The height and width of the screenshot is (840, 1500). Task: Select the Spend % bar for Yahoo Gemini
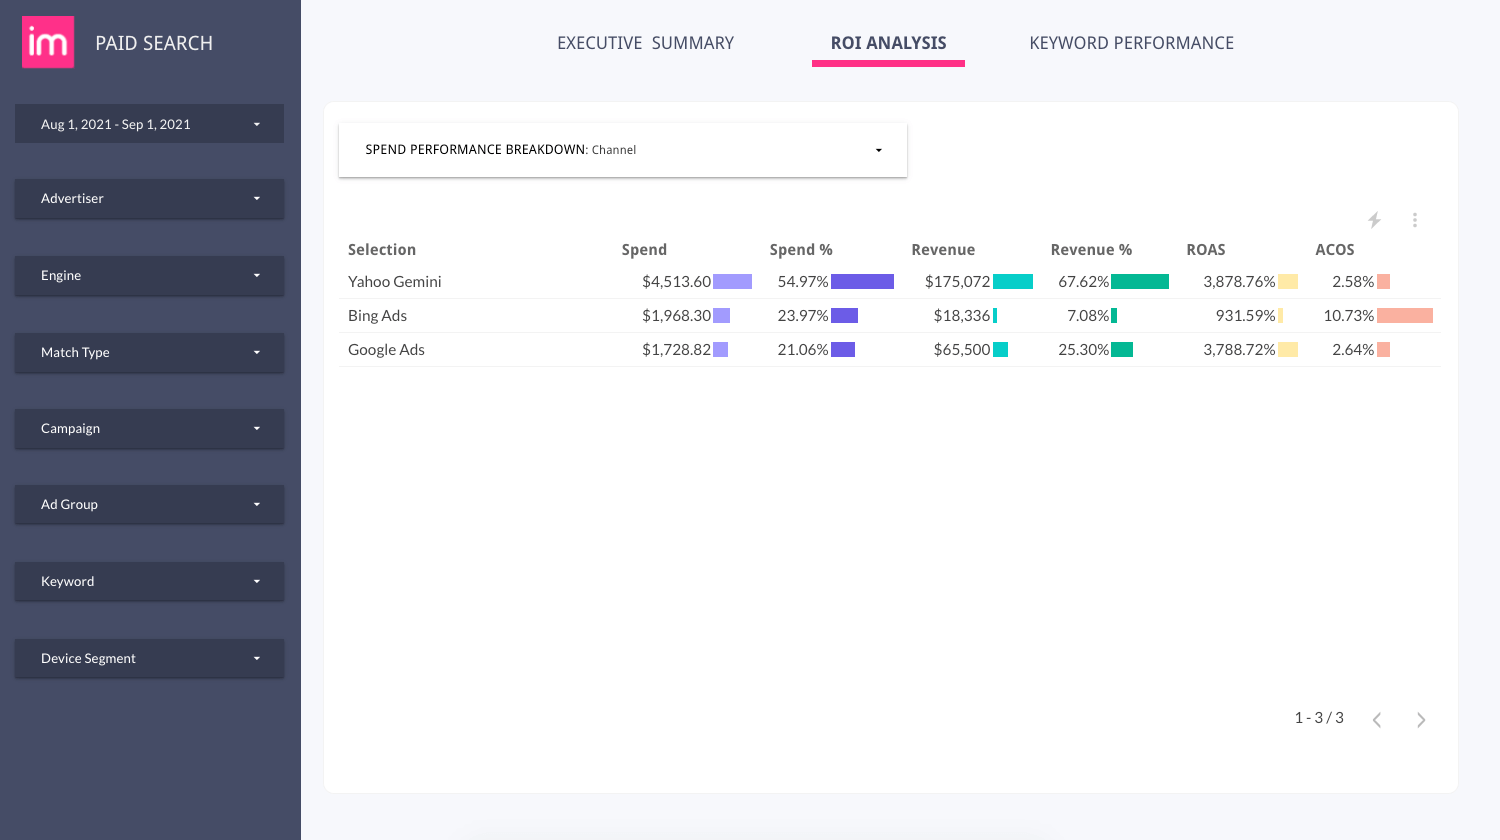pyautogui.click(x=864, y=281)
